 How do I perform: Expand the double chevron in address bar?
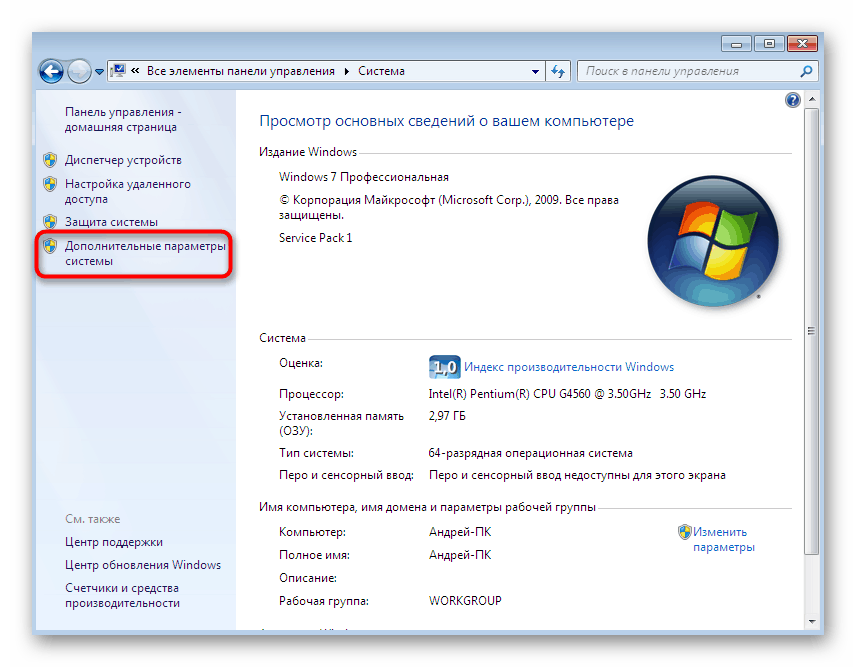(135, 71)
